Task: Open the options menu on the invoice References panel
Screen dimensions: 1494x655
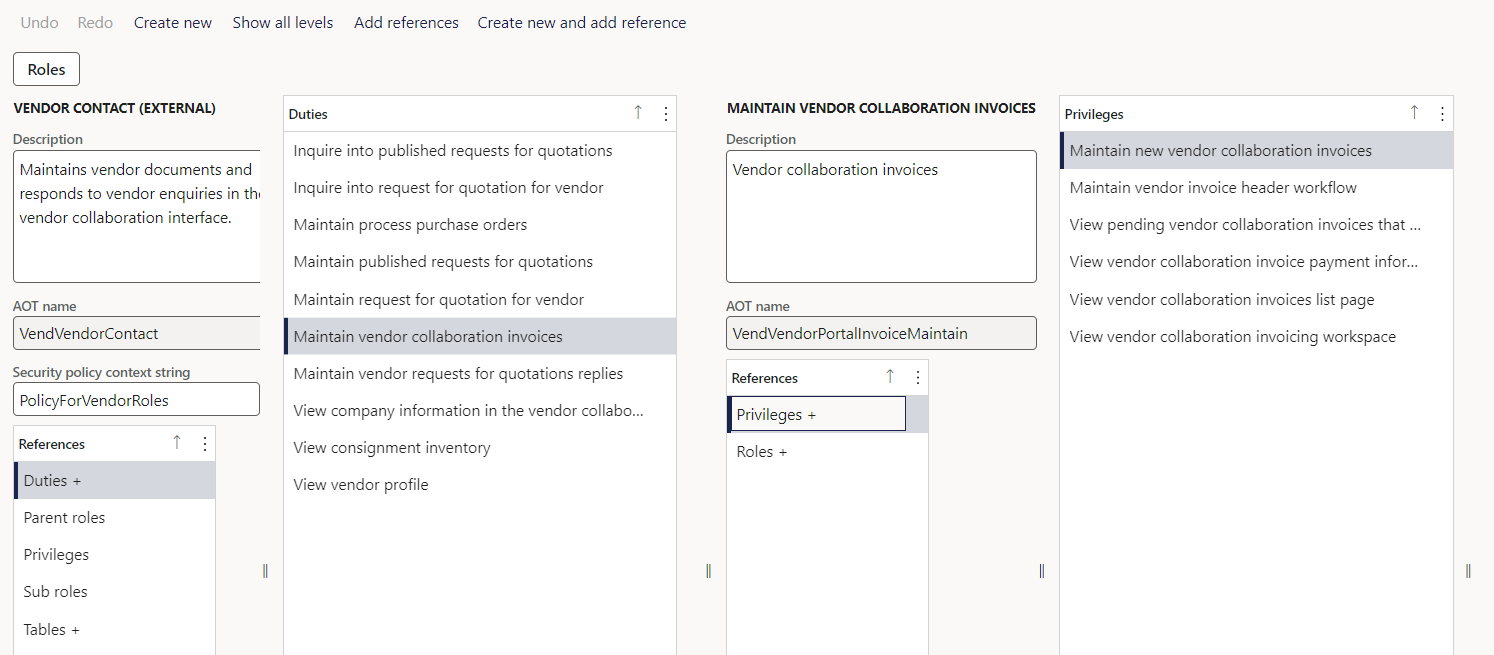Action: coord(917,377)
